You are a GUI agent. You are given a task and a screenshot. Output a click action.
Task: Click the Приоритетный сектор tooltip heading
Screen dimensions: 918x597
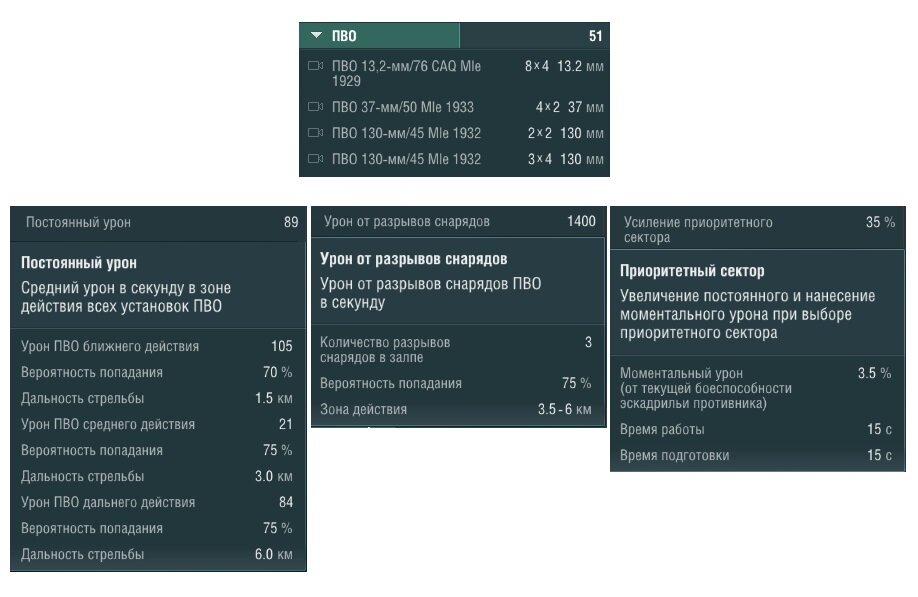(x=692, y=271)
